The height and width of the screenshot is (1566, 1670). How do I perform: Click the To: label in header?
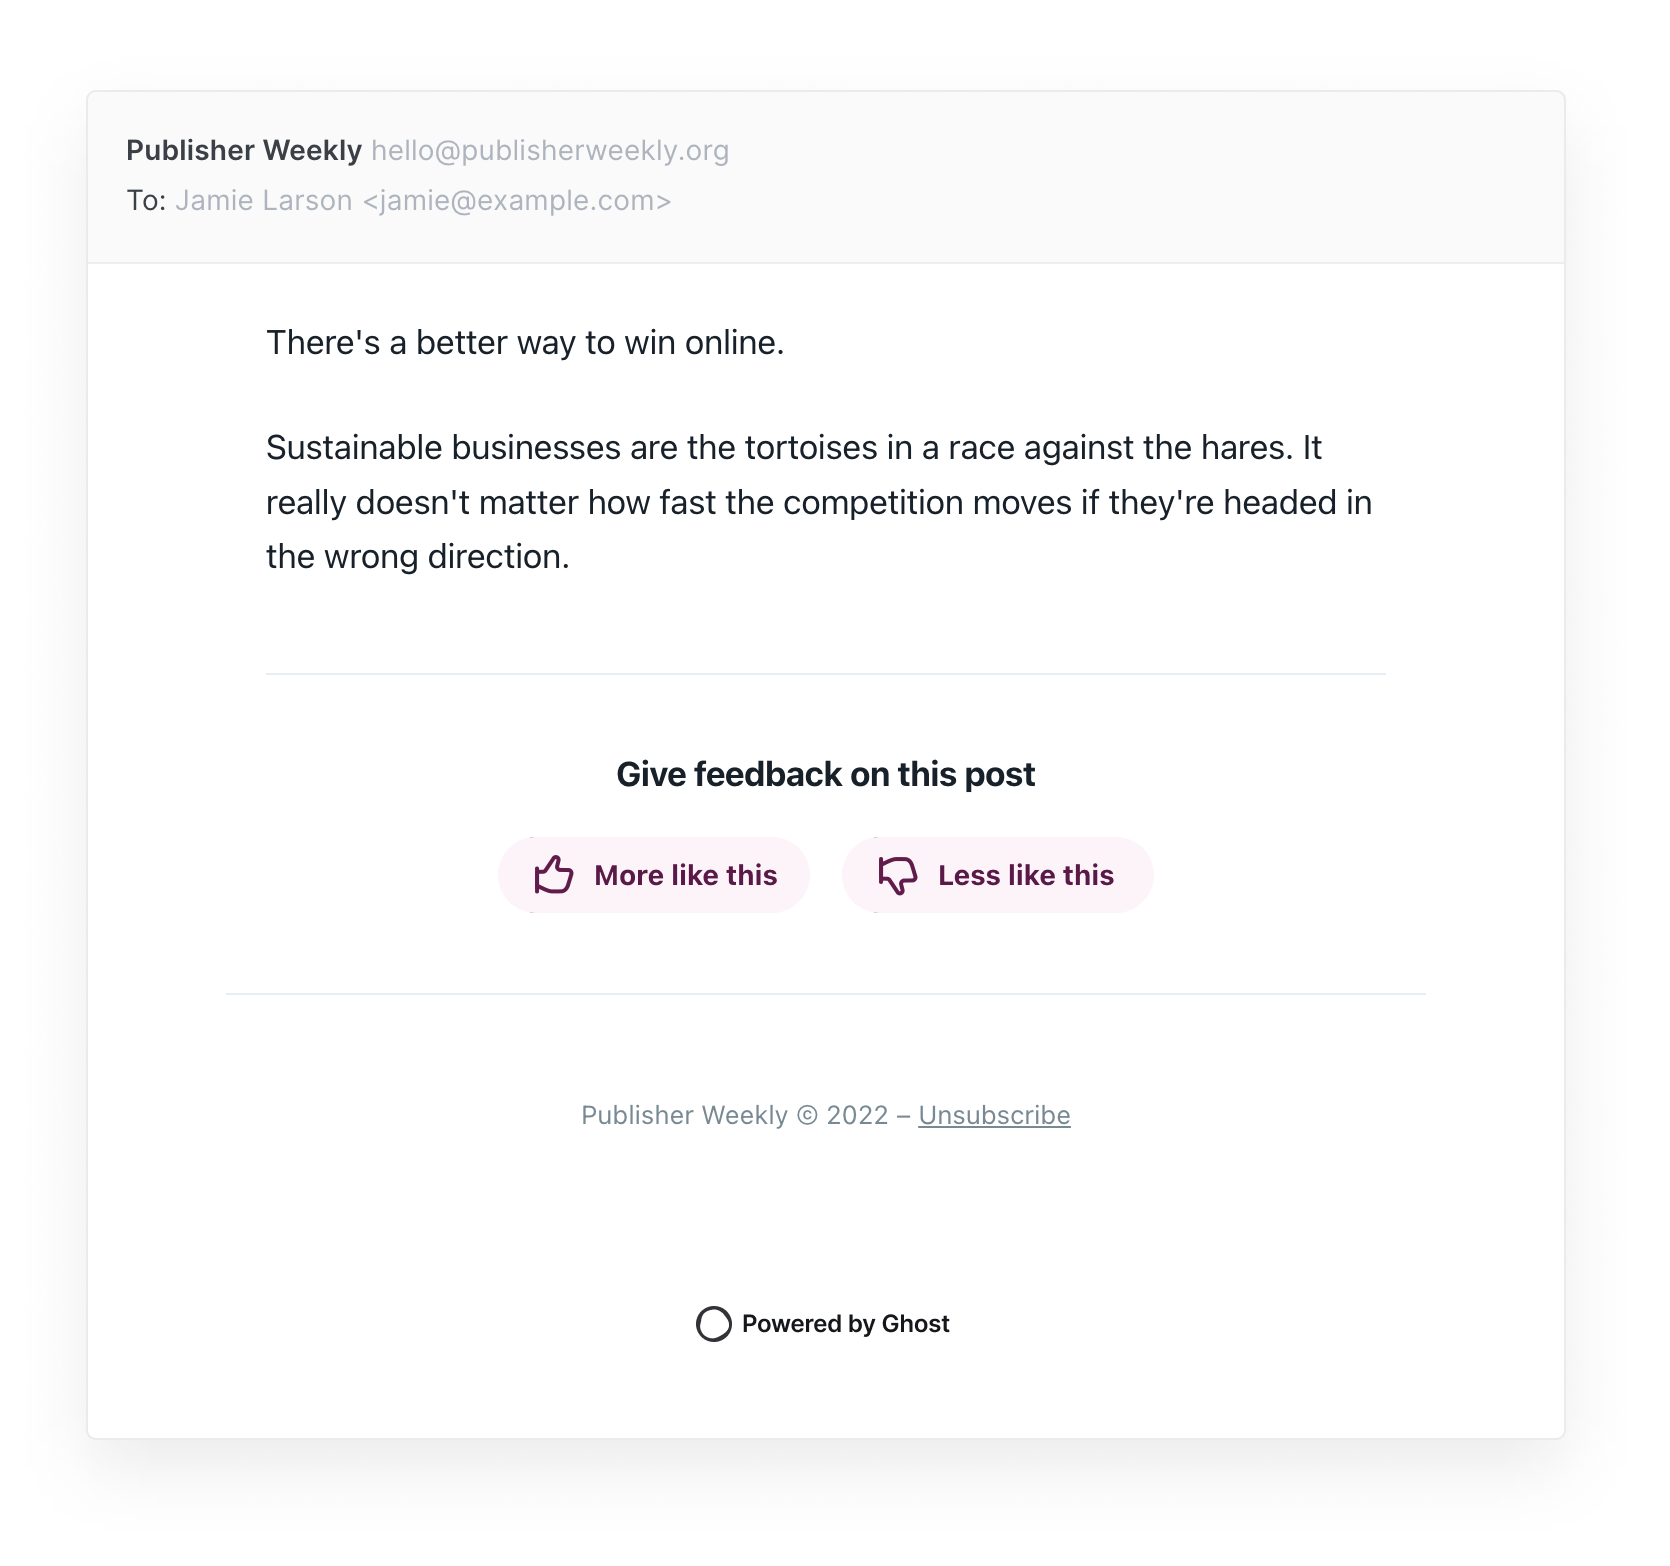(146, 201)
